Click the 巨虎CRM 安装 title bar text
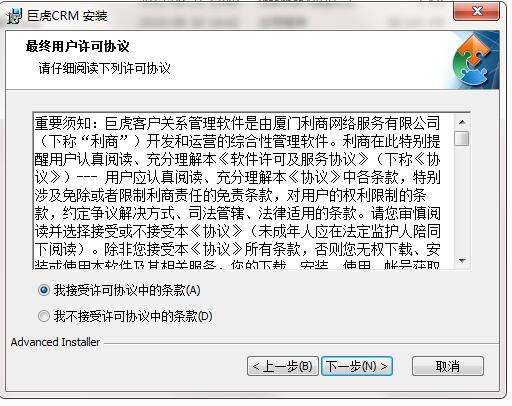Screen dimensions: 512x406 point(67,16)
